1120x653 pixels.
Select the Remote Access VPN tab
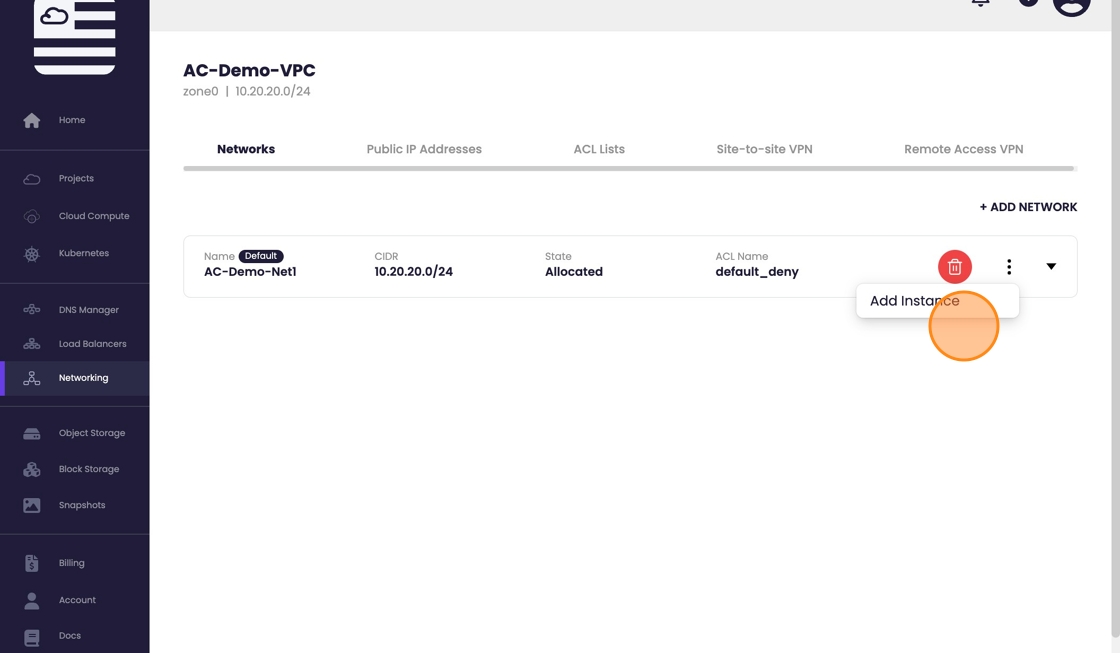(x=963, y=149)
